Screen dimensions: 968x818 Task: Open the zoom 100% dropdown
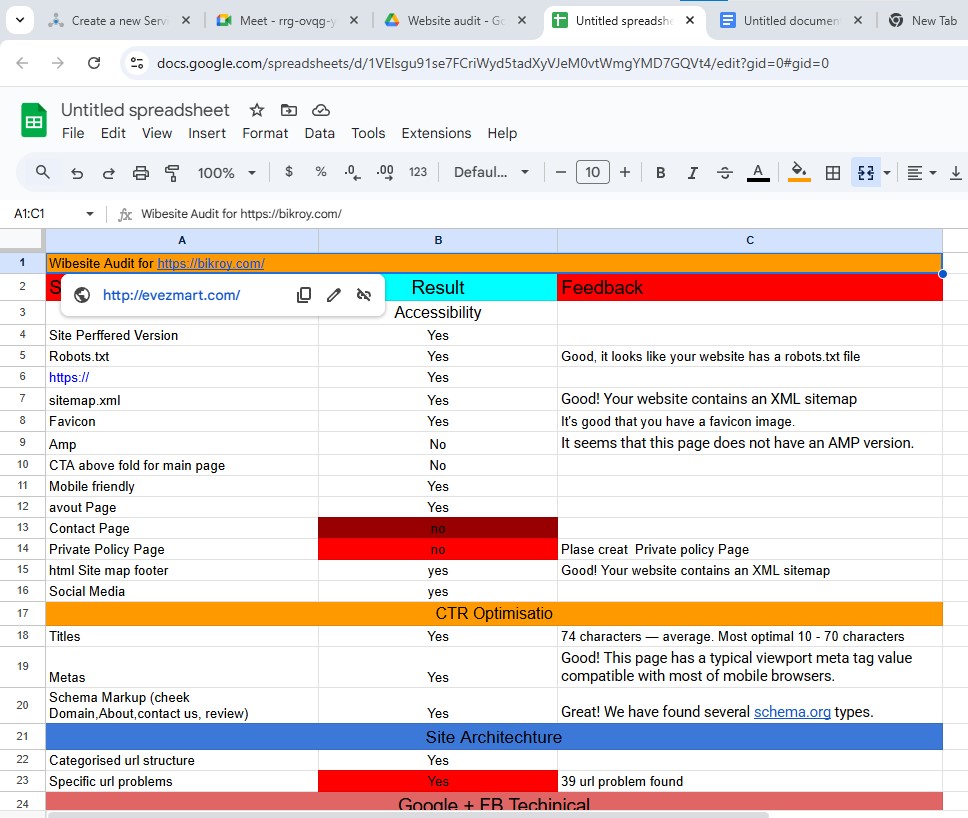[x=228, y=173]
